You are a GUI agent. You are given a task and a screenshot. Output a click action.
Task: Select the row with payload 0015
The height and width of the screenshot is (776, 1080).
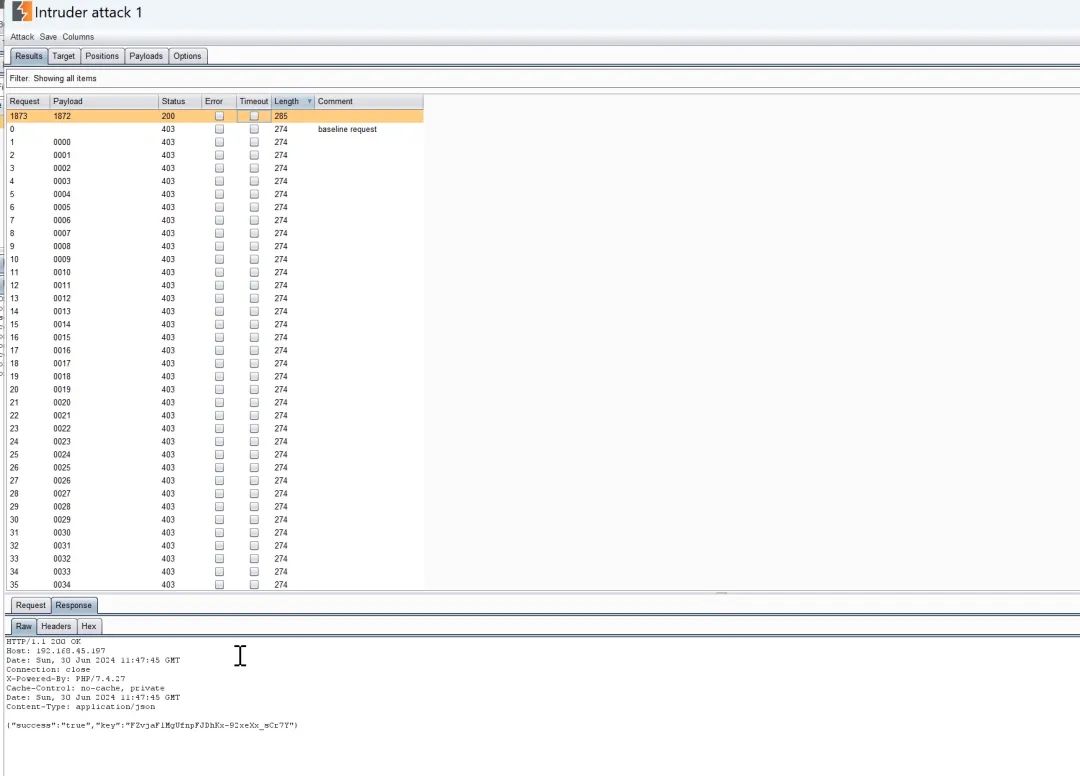pos(215,337)
